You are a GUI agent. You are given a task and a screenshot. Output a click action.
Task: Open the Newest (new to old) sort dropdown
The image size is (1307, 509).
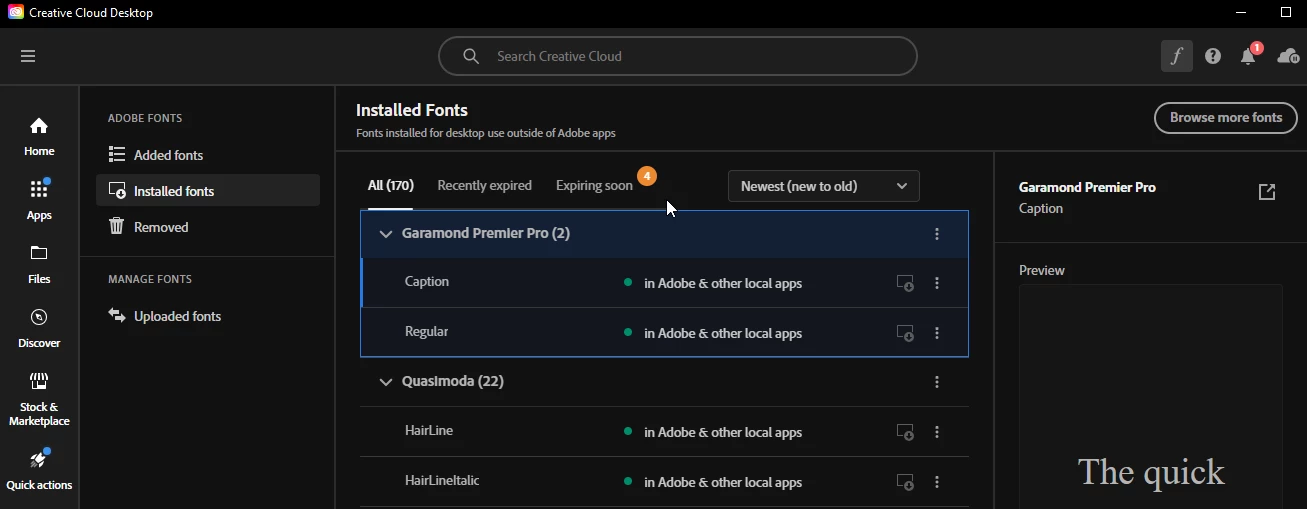tap(823, 186)
